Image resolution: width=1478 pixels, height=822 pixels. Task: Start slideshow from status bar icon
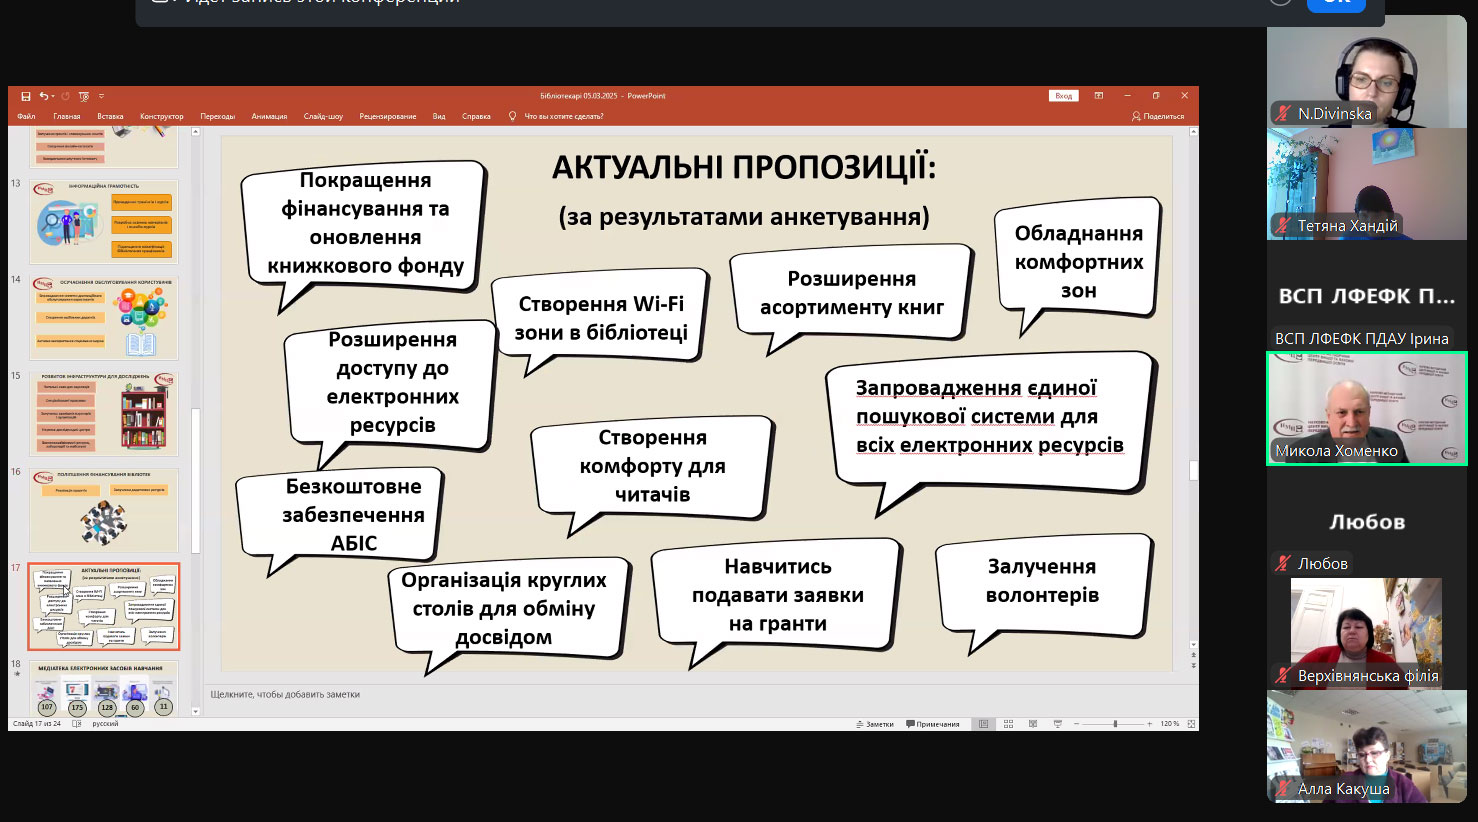pos(1058,724)
